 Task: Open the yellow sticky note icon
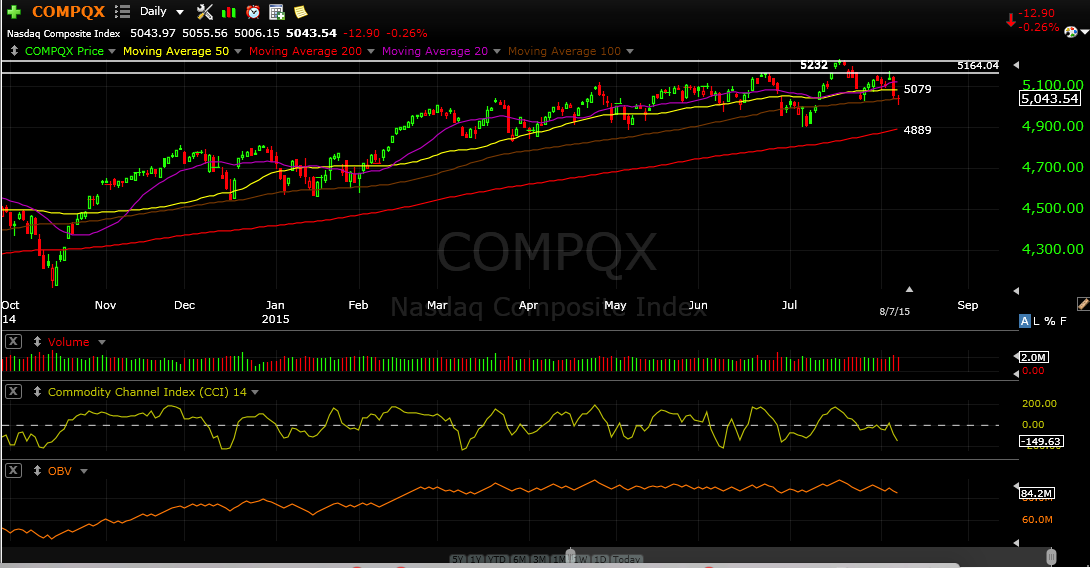click(300, 12)
